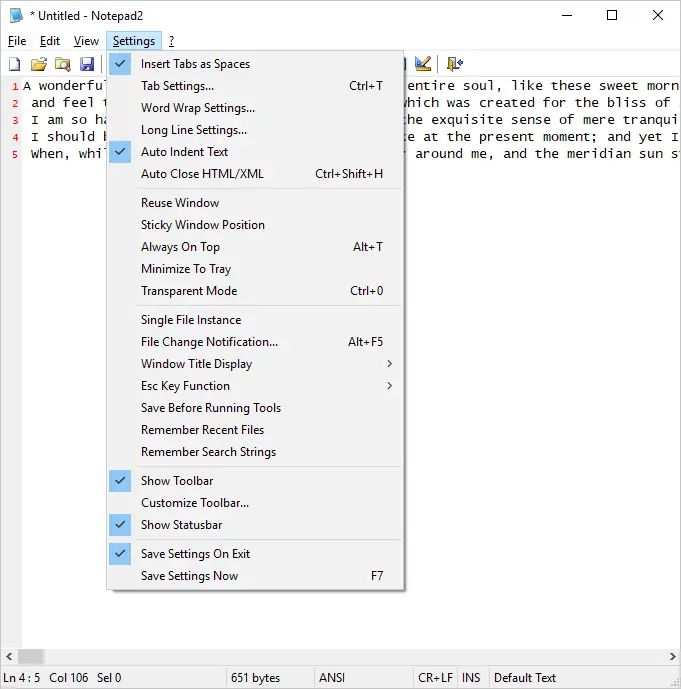Enable Reuse Window option
Image resolution: width=681 pixels, height=689 pixels.
tap(255, 203)
